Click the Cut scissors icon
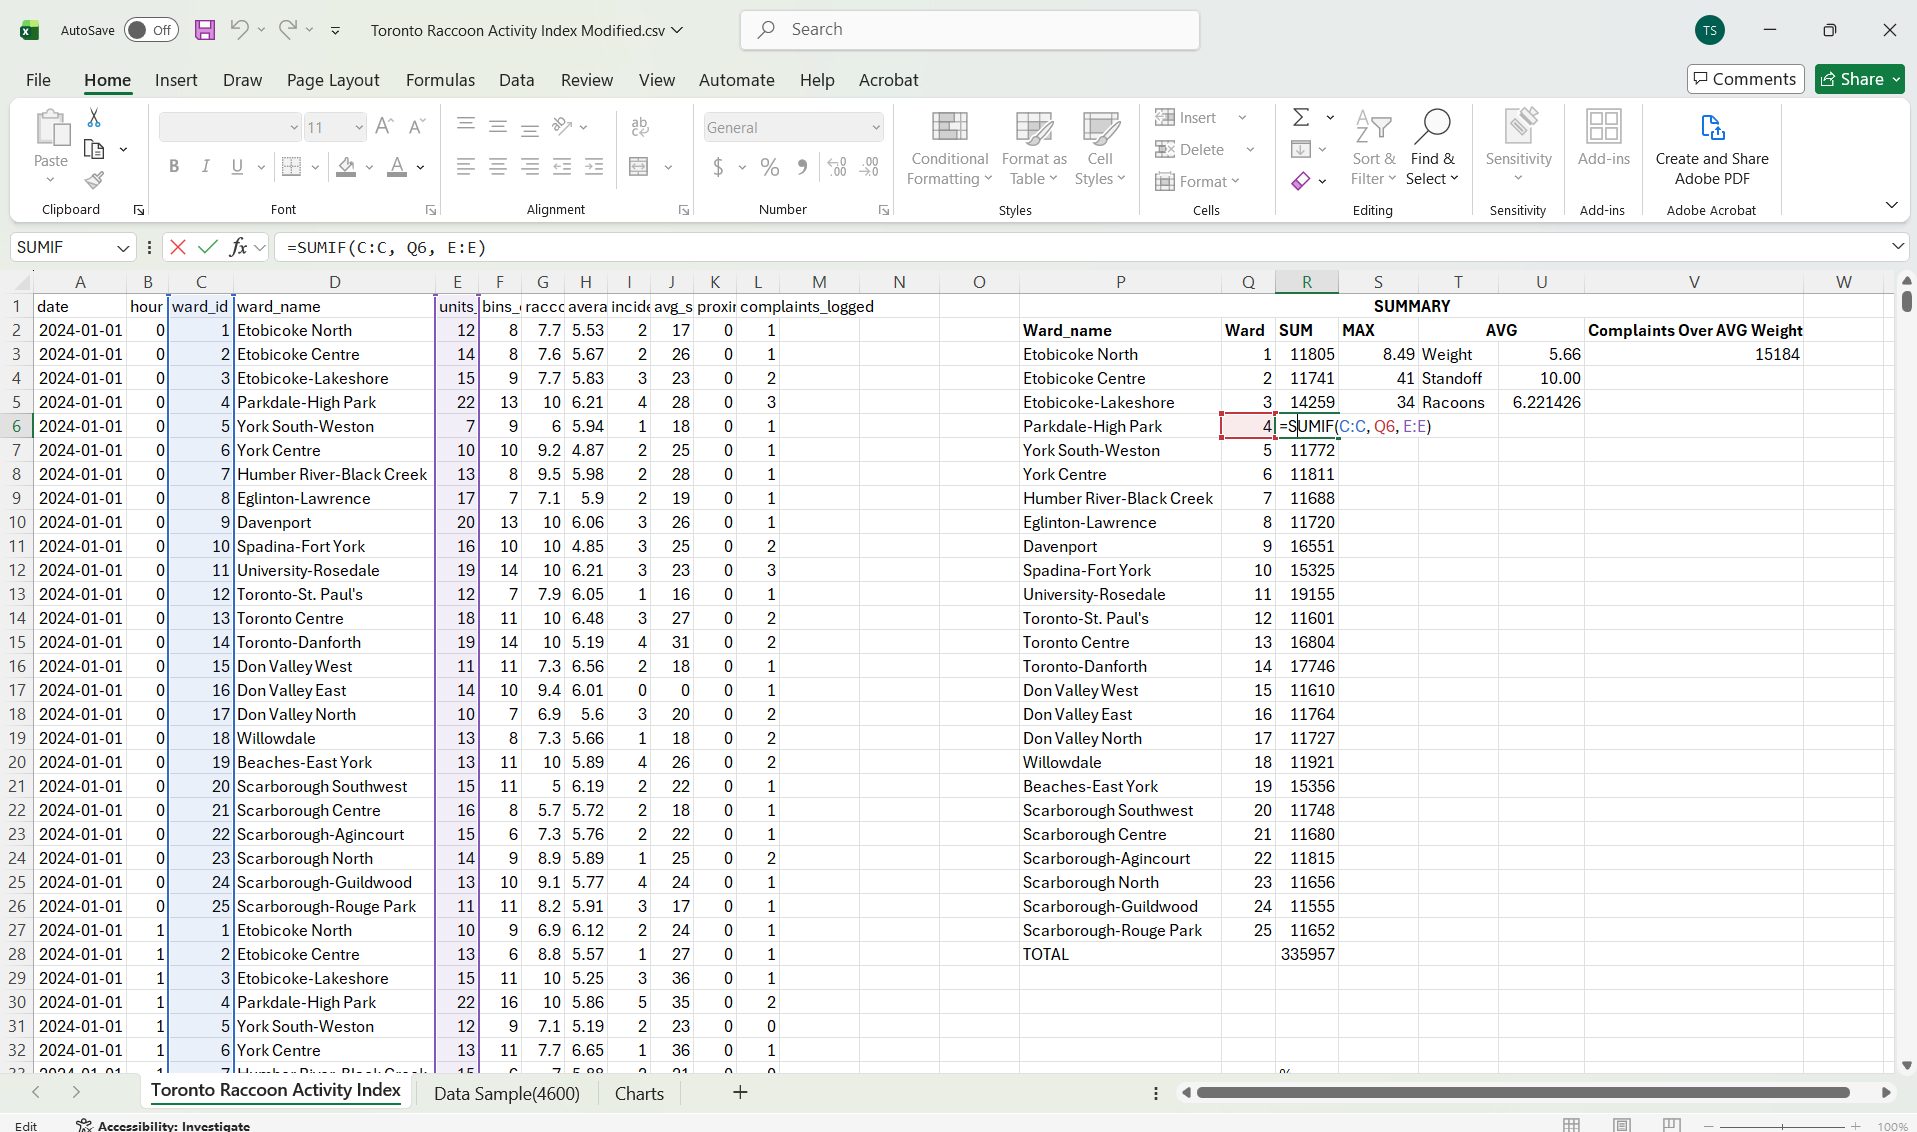 (94, 118)
